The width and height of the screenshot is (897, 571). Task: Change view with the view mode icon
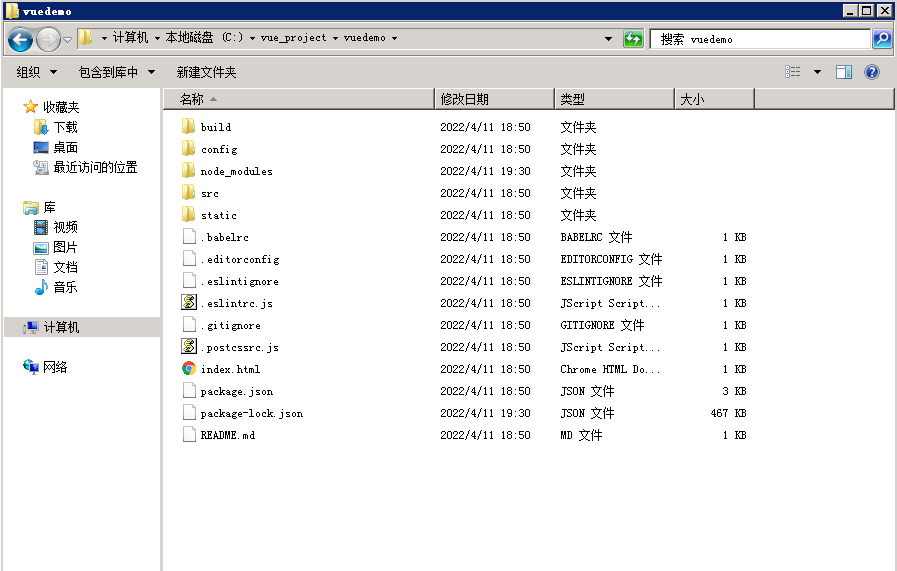[792, 72]
